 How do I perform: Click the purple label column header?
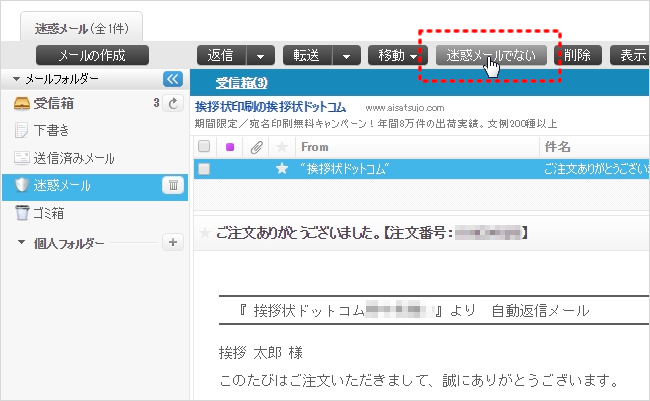click(x=230, y=147)
